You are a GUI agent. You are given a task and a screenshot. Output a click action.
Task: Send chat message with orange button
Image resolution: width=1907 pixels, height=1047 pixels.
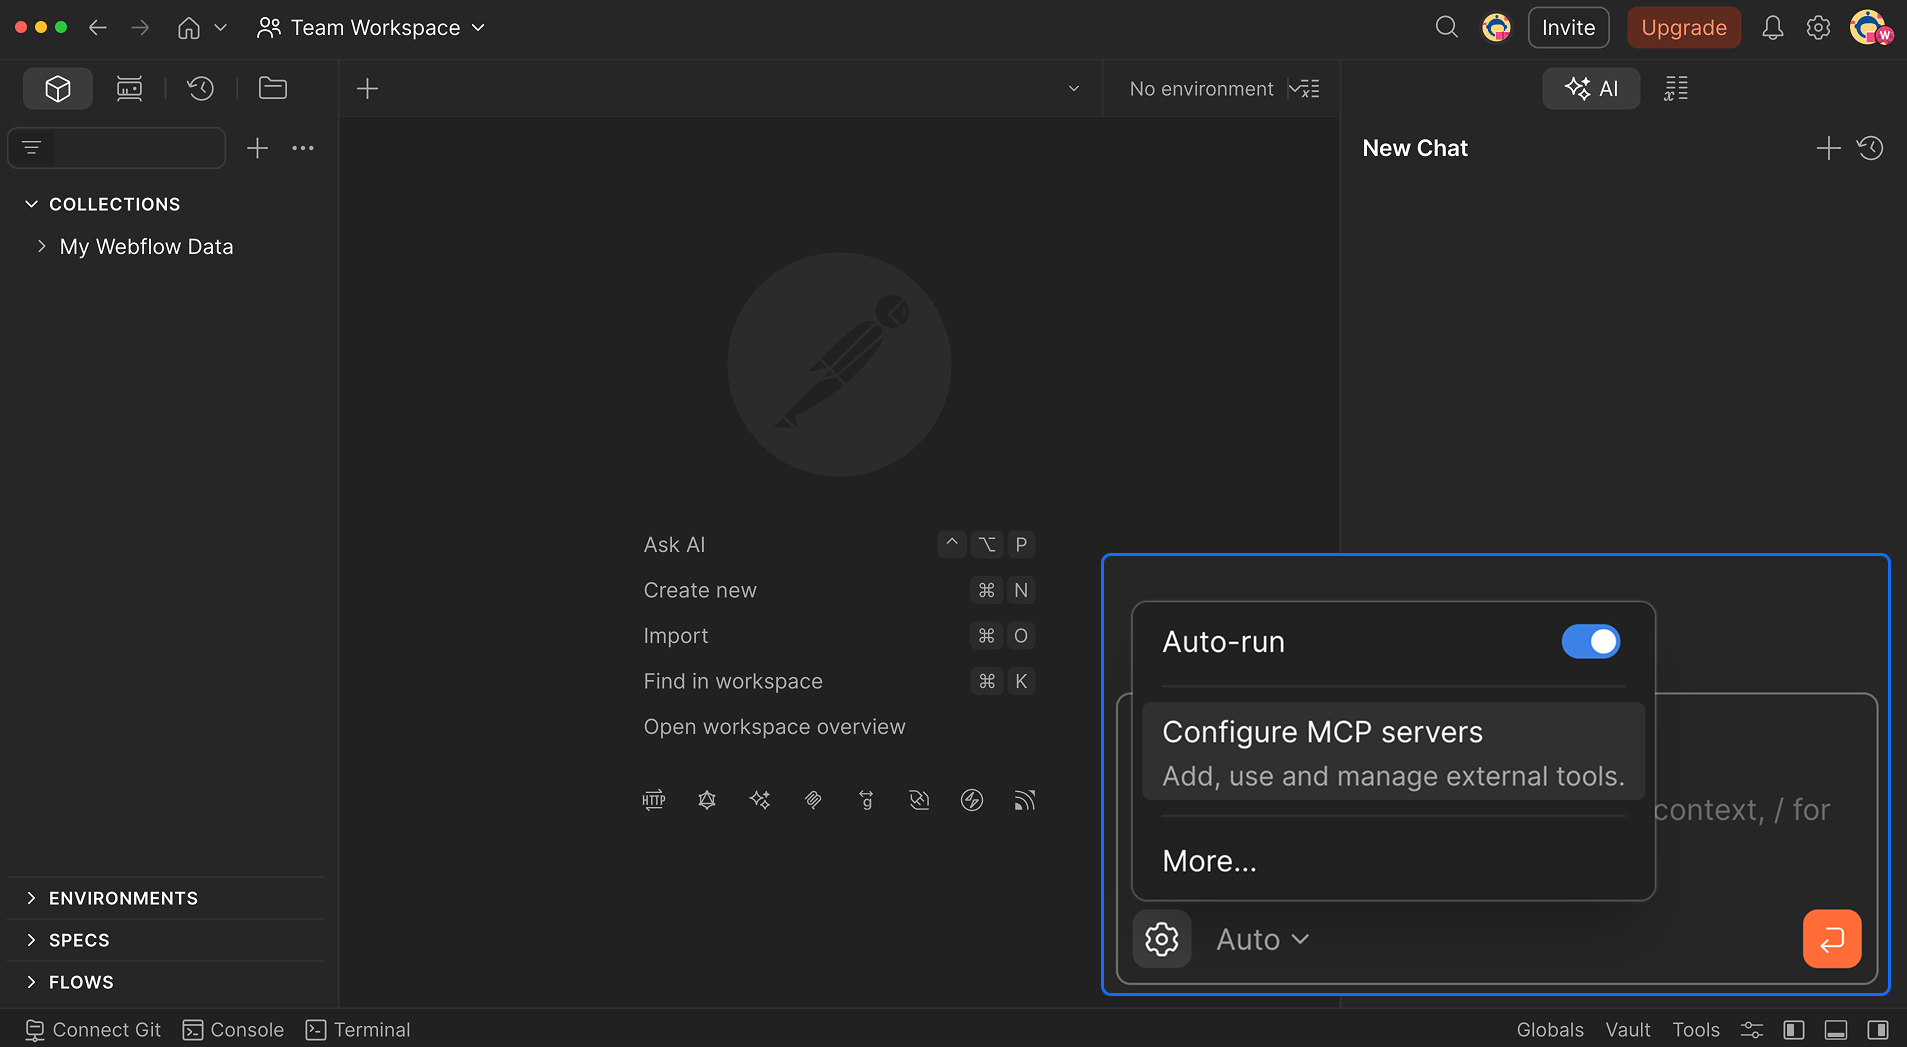pos(1832,939)
